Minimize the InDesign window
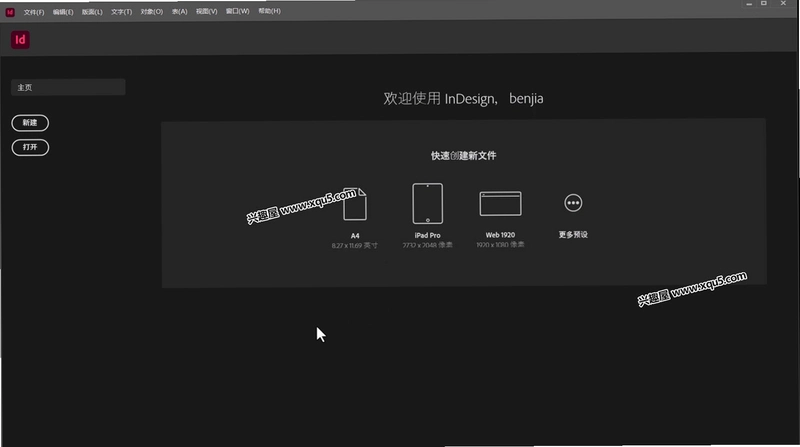This screenshot has height=447, width=800. 749,4
